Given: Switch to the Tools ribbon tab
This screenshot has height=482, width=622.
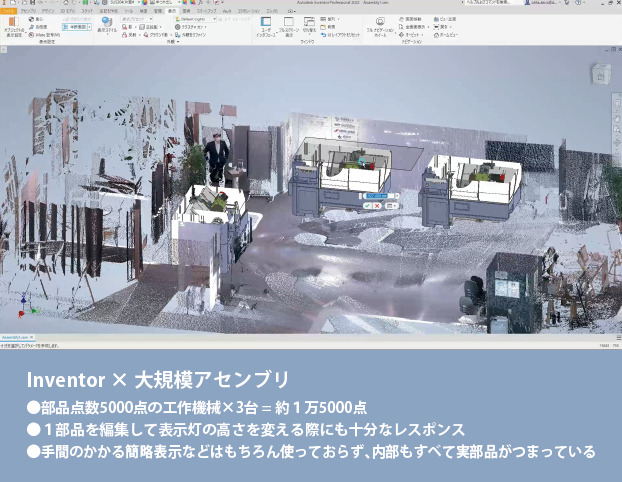Looking at the screenshot, I should point(128,11).
